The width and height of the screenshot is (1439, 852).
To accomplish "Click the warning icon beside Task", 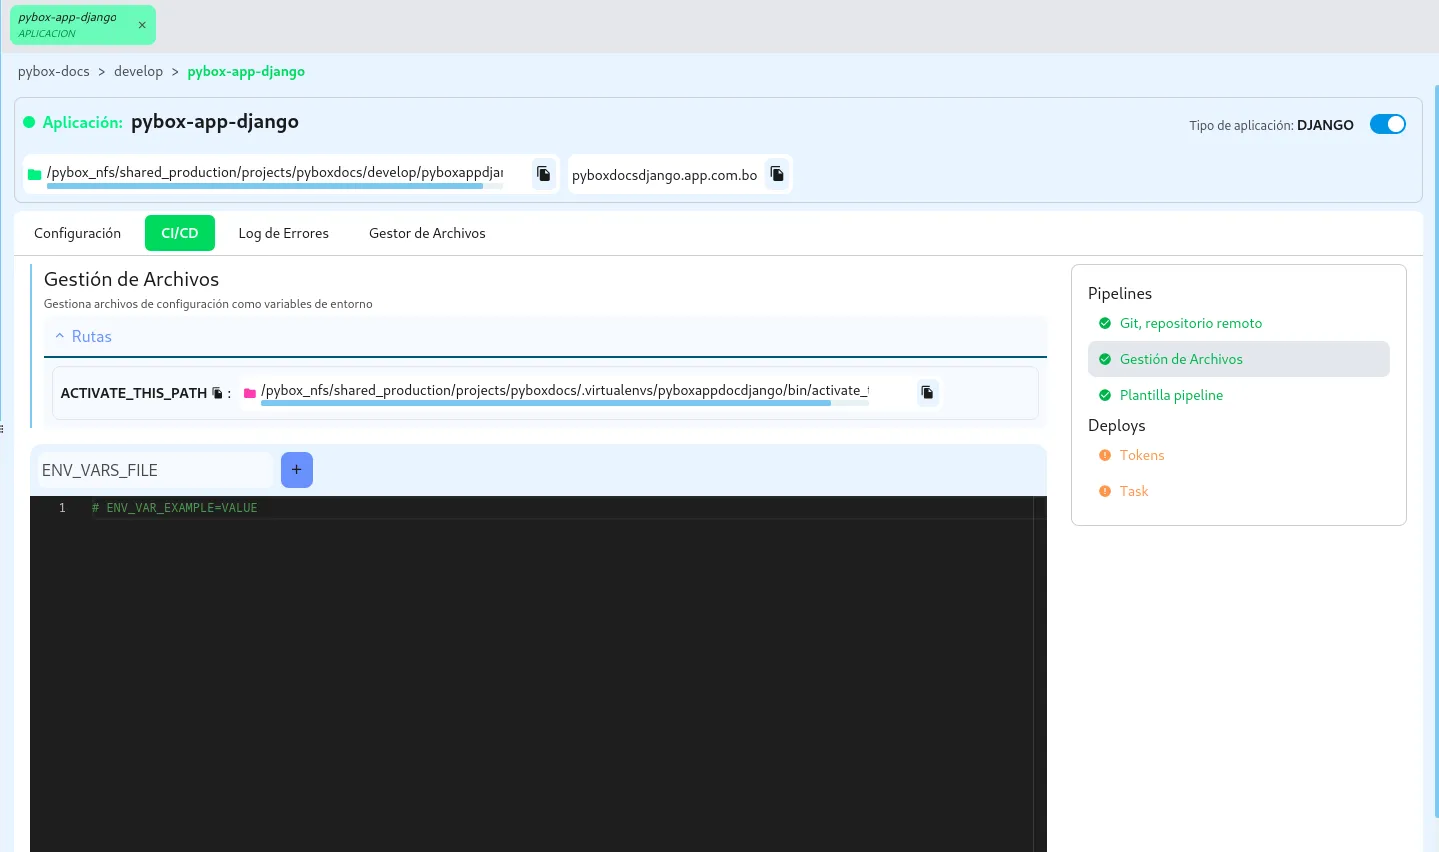I will coord(1105,491).
